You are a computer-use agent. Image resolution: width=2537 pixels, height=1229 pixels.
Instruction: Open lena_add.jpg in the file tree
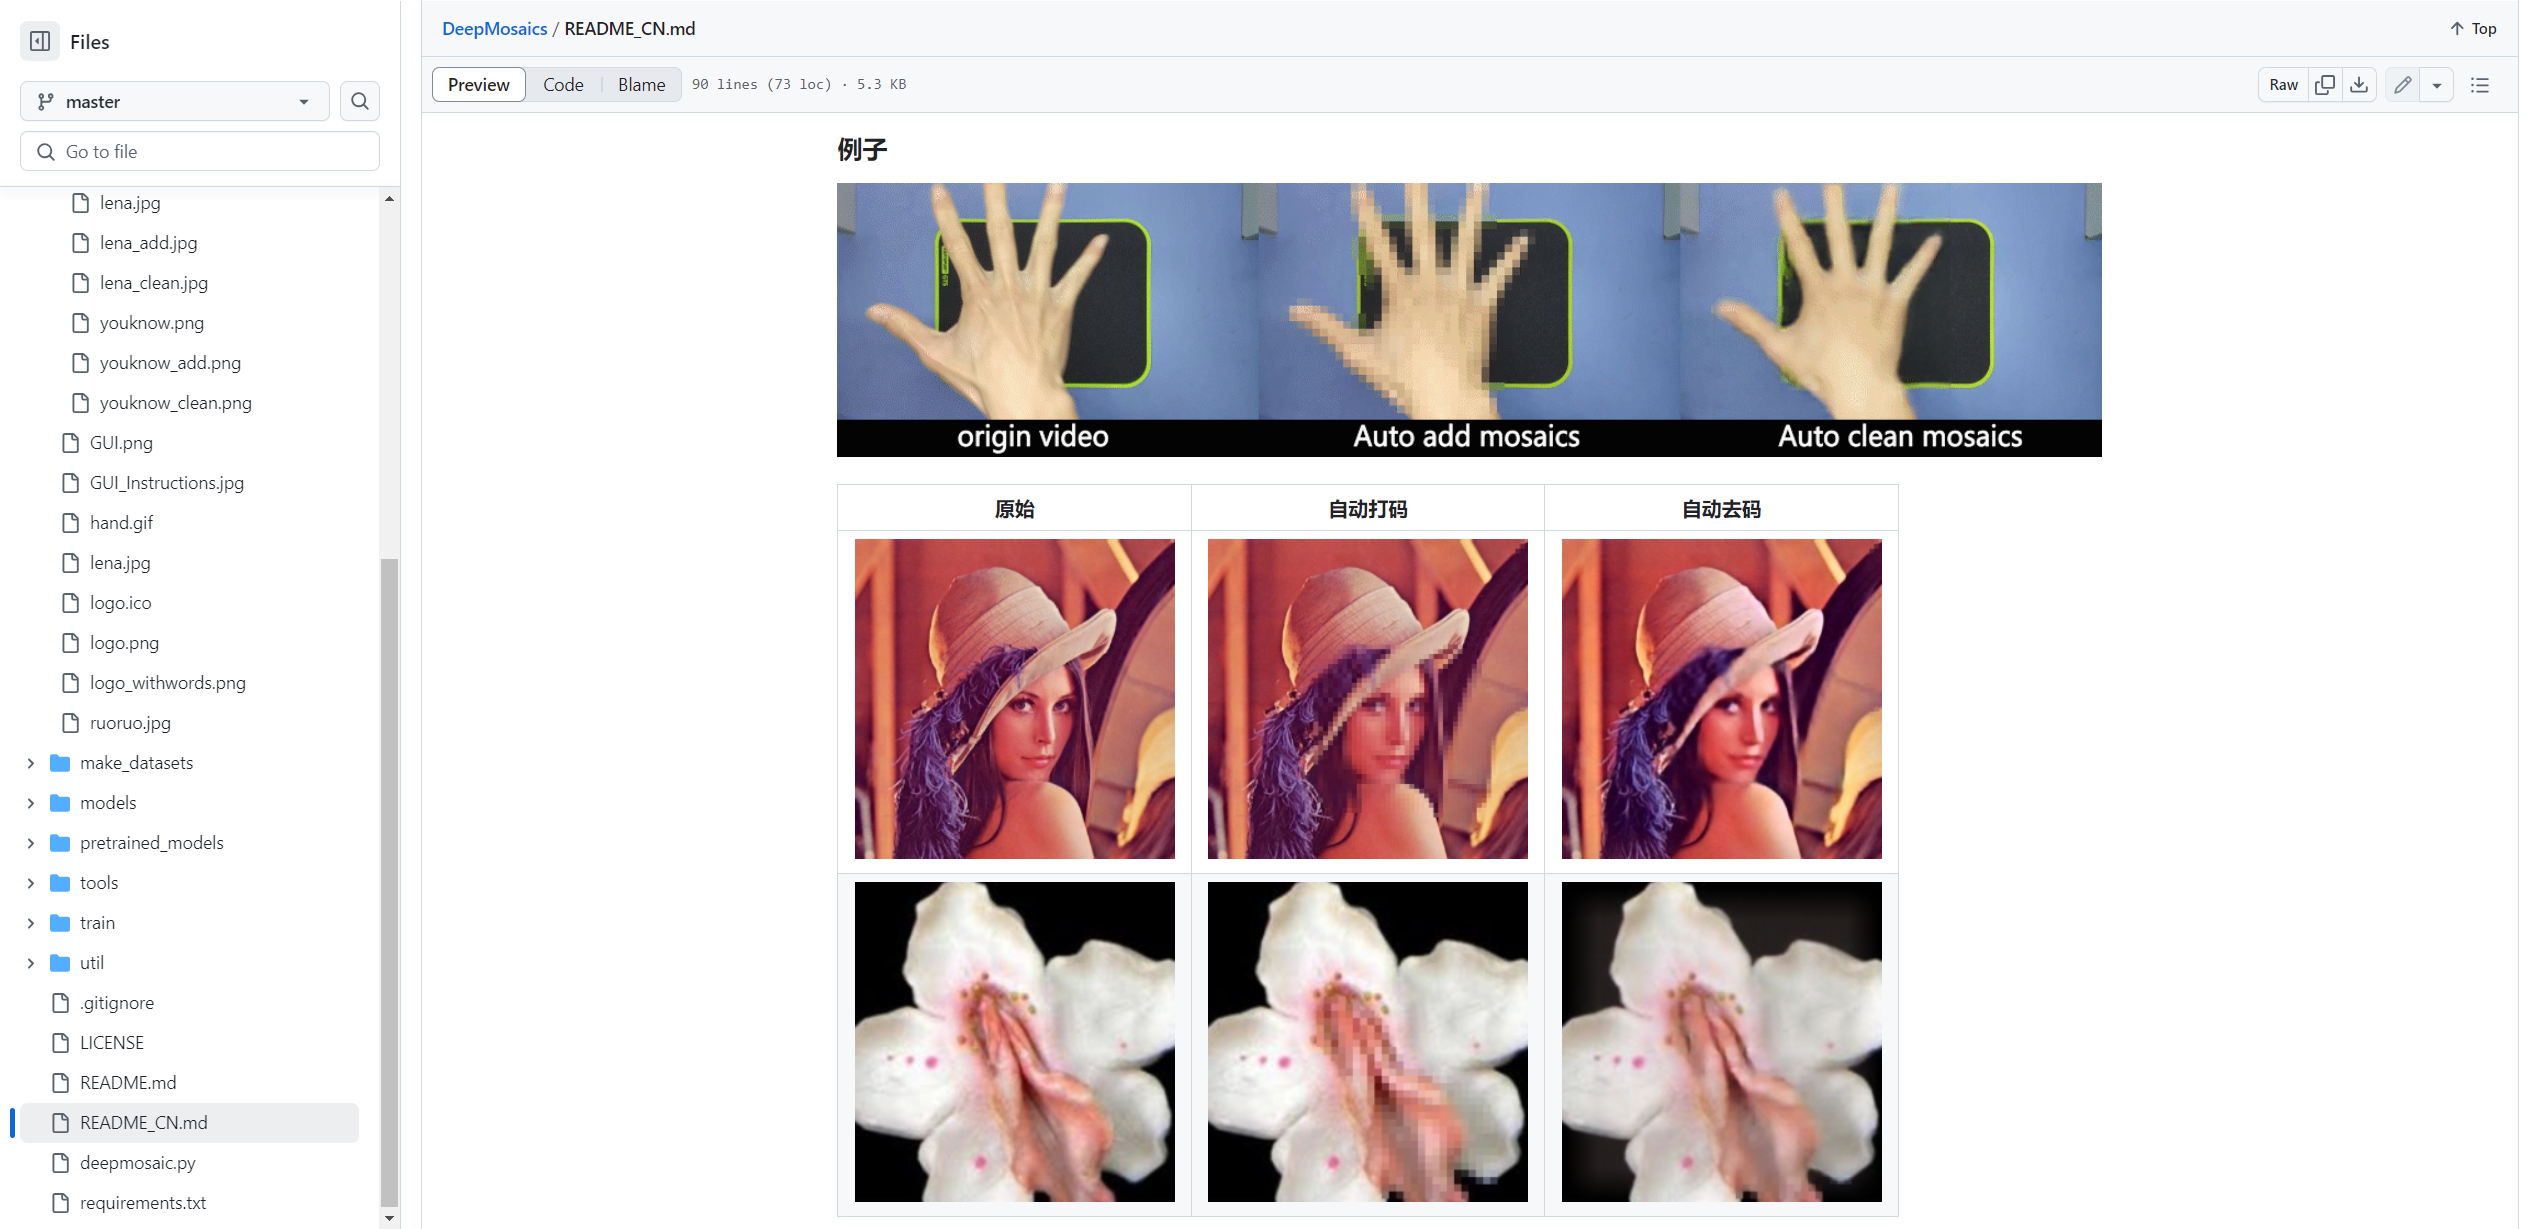point(148,243)
